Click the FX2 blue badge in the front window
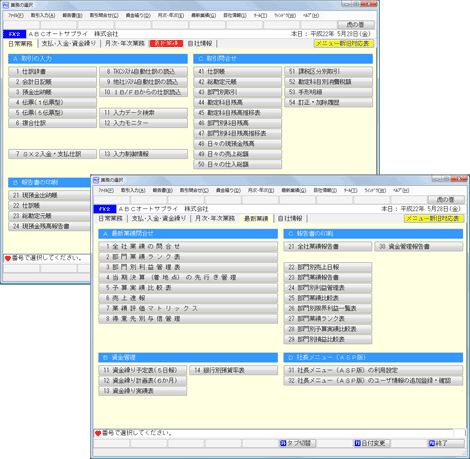Screen dimensions: 470x459 tap(105, 209)
